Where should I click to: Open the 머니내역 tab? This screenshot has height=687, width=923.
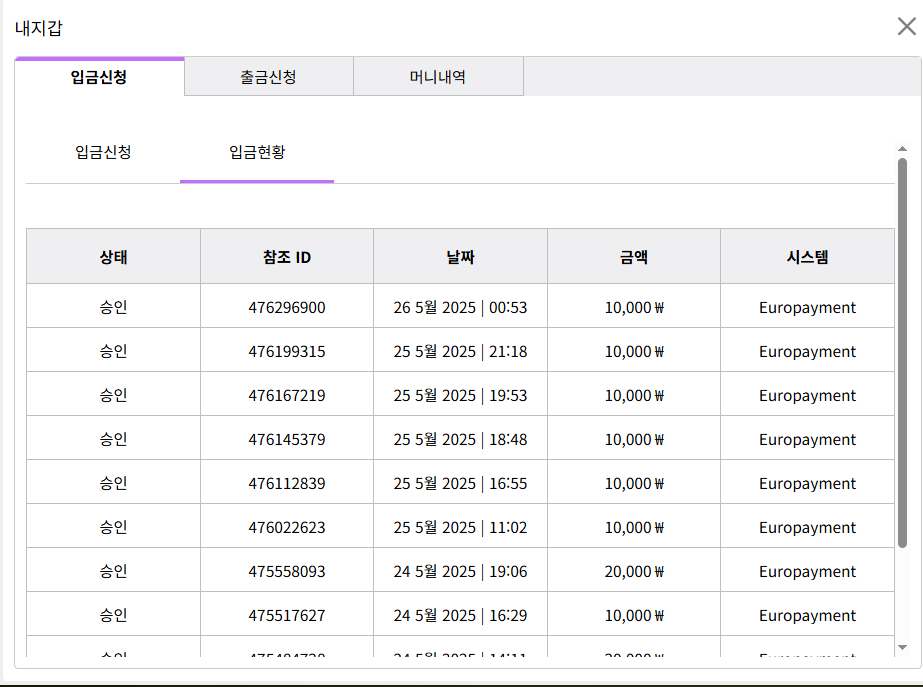(438, 77)
